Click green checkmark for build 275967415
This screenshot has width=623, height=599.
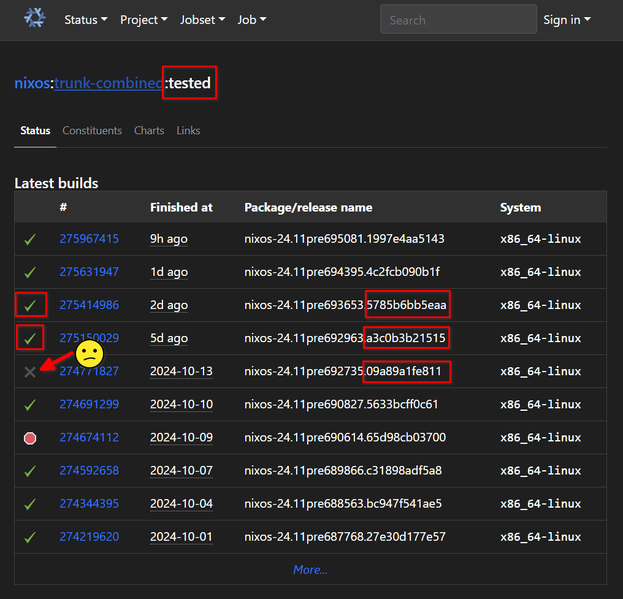tap(30, 240)
